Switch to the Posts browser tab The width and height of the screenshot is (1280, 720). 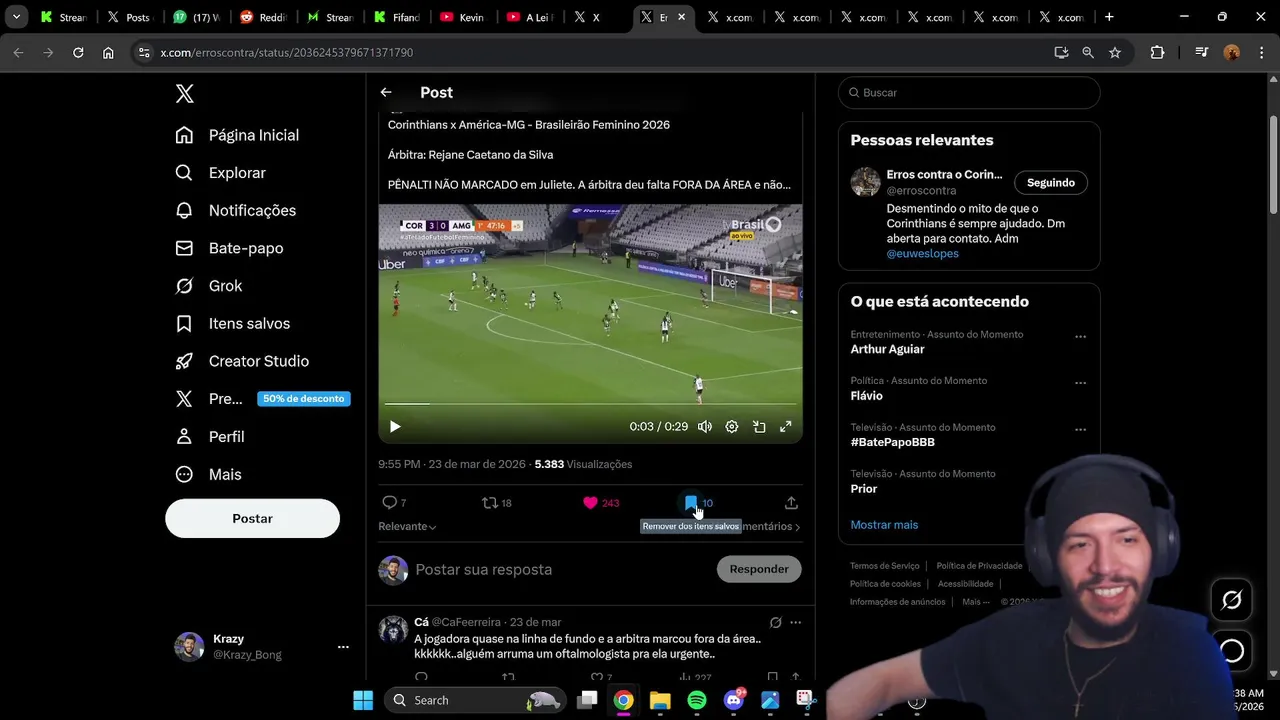coord(129,17)
